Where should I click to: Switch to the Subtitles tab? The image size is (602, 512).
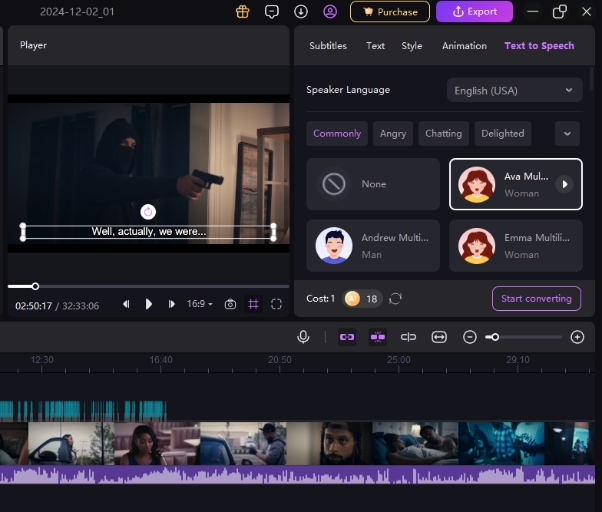coord(328,46)
